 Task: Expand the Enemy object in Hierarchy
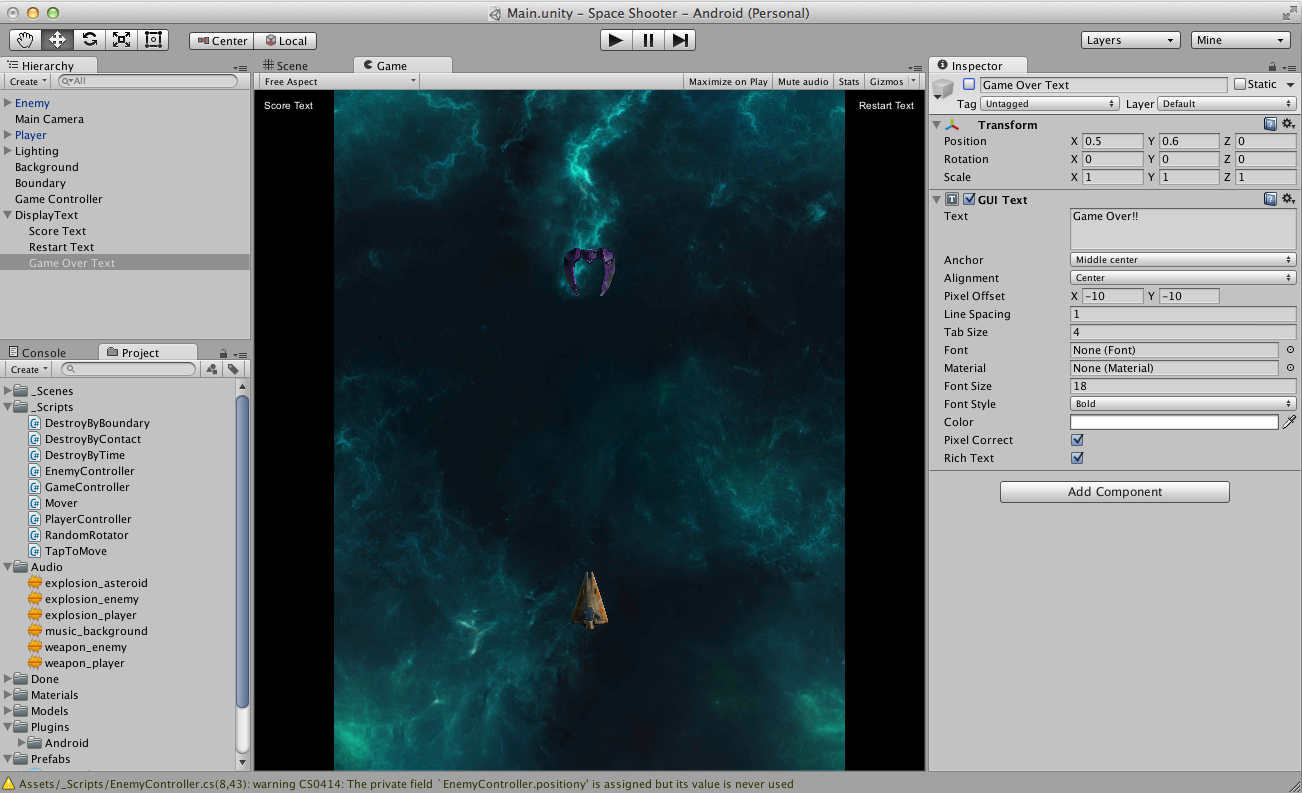click(x=8, y=103)
